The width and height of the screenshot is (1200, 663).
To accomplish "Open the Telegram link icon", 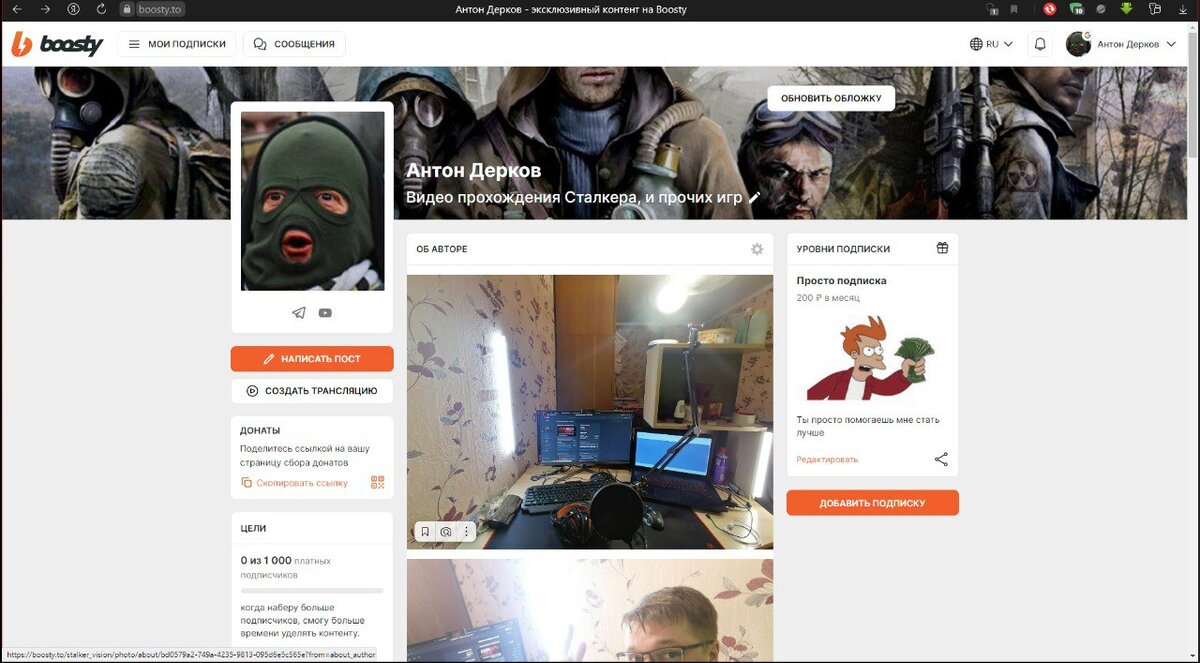I will 298,313.
